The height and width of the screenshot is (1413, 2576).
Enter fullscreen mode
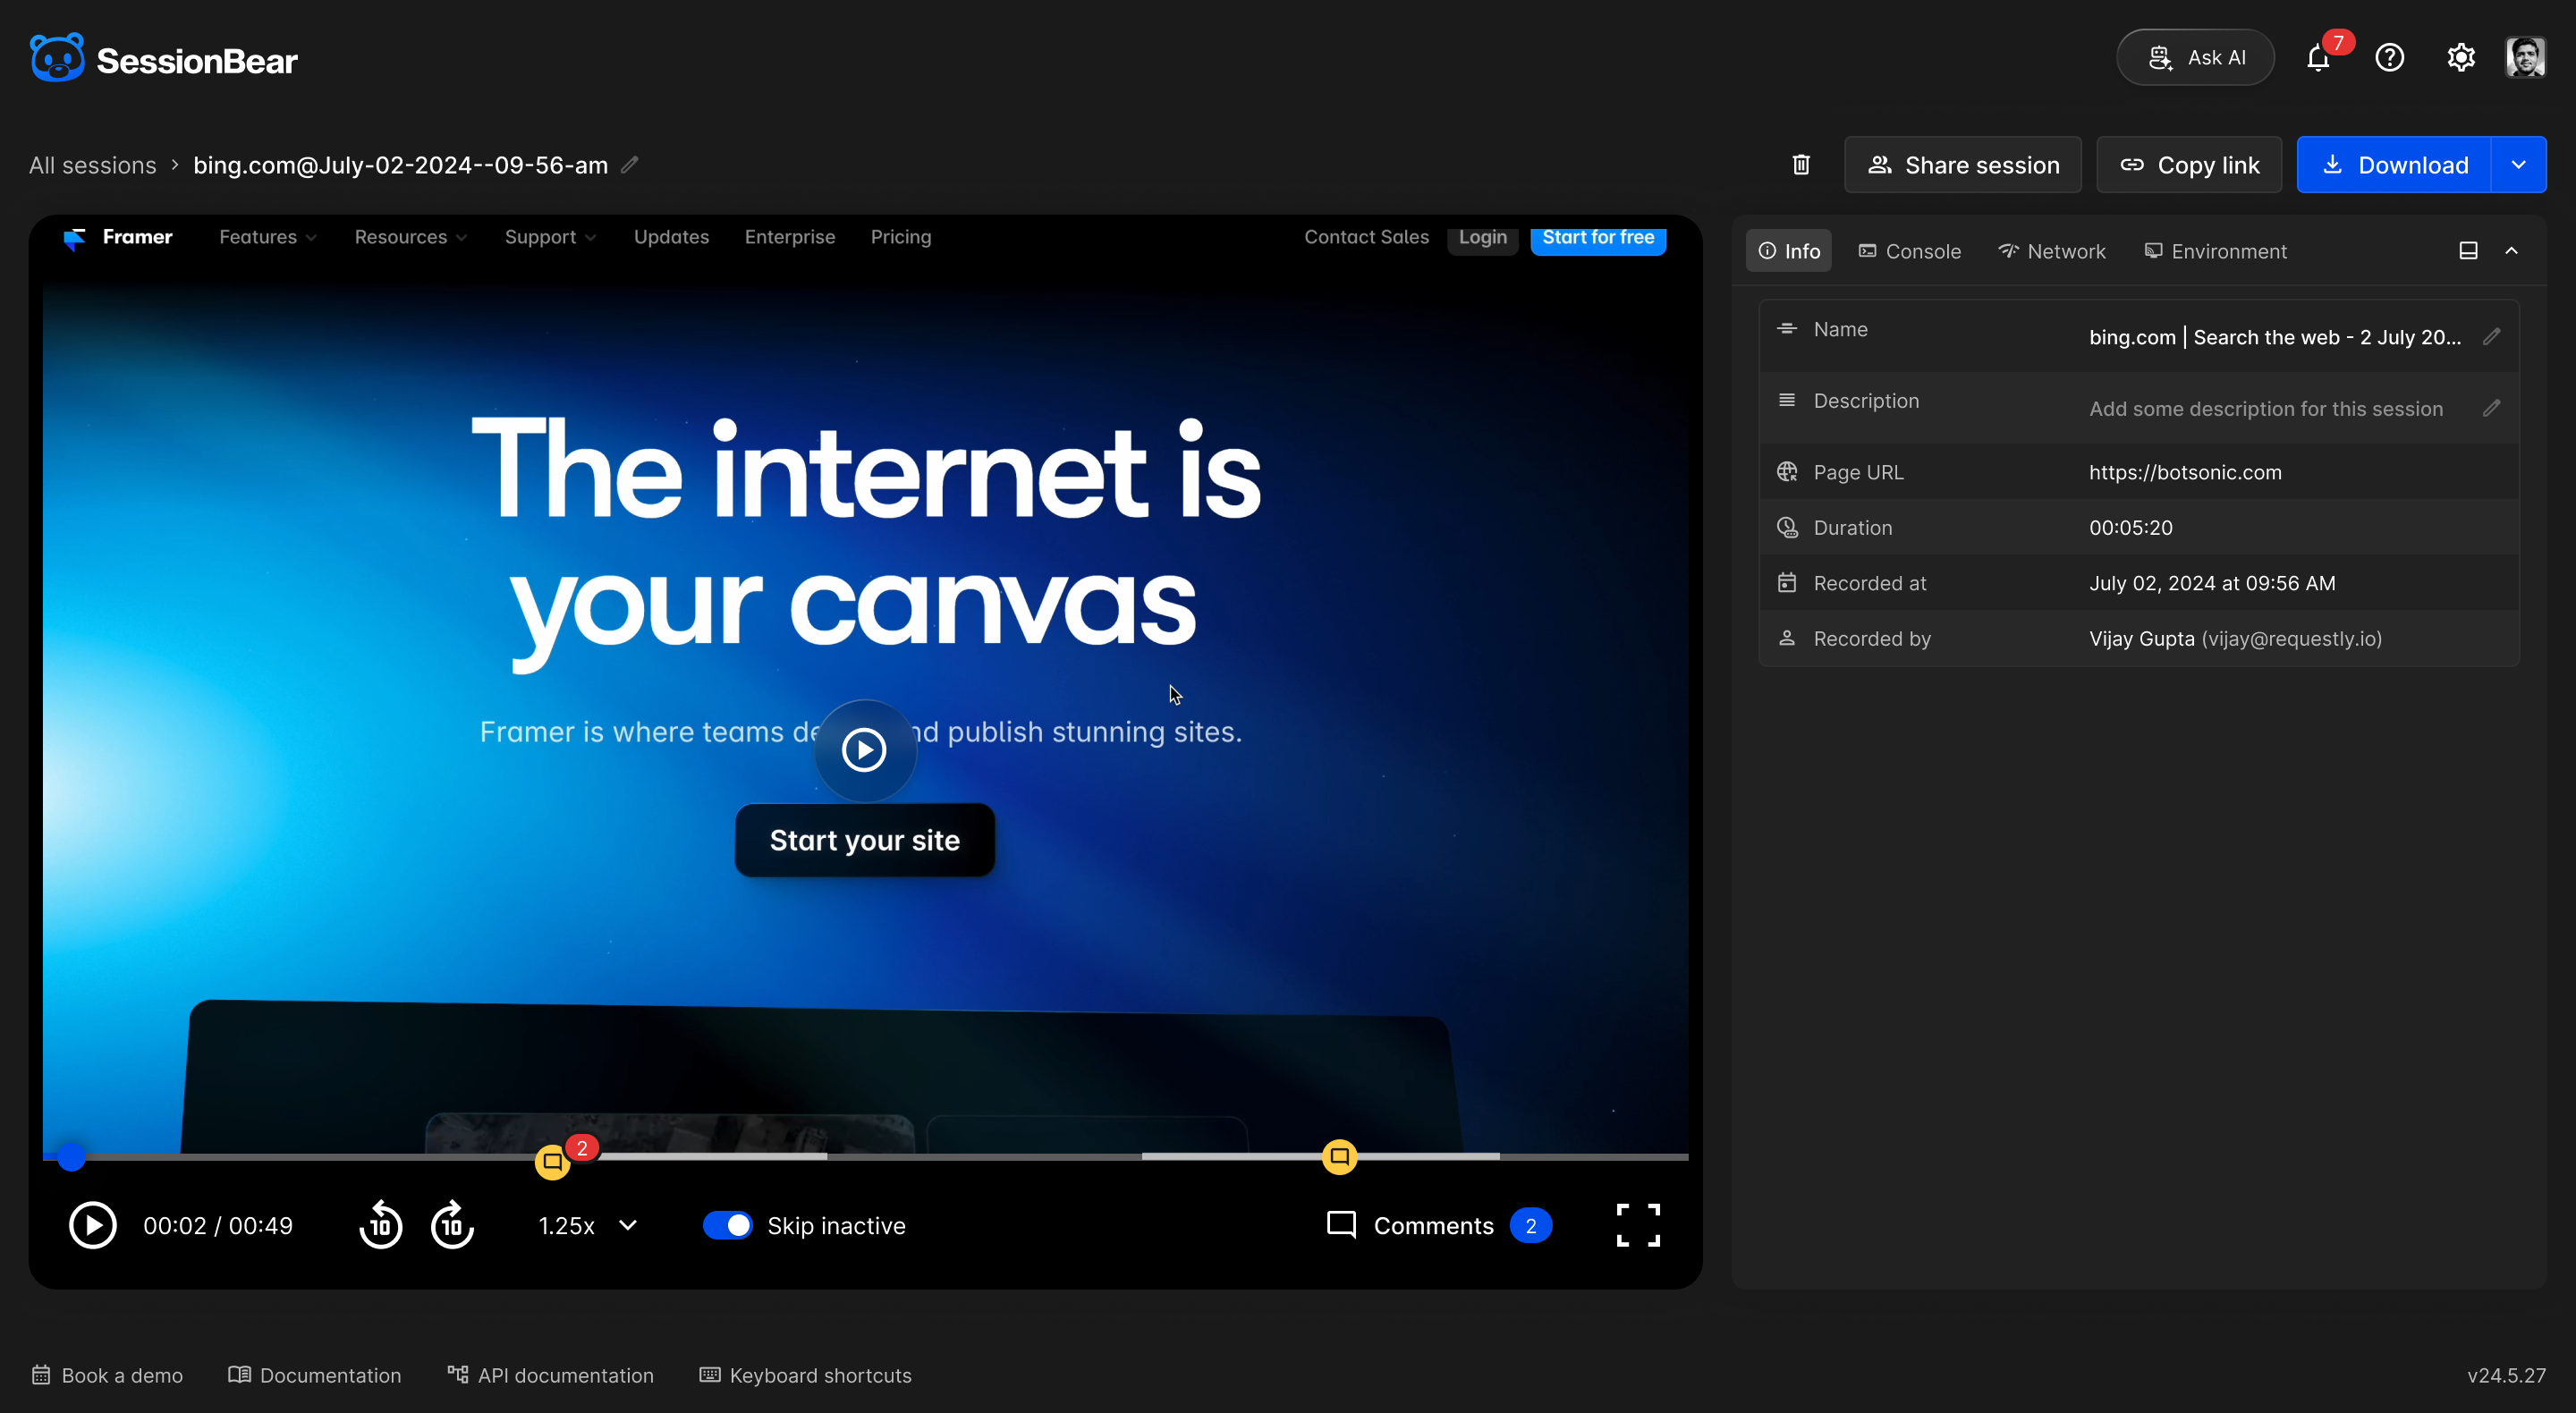coord(1638,1225)
